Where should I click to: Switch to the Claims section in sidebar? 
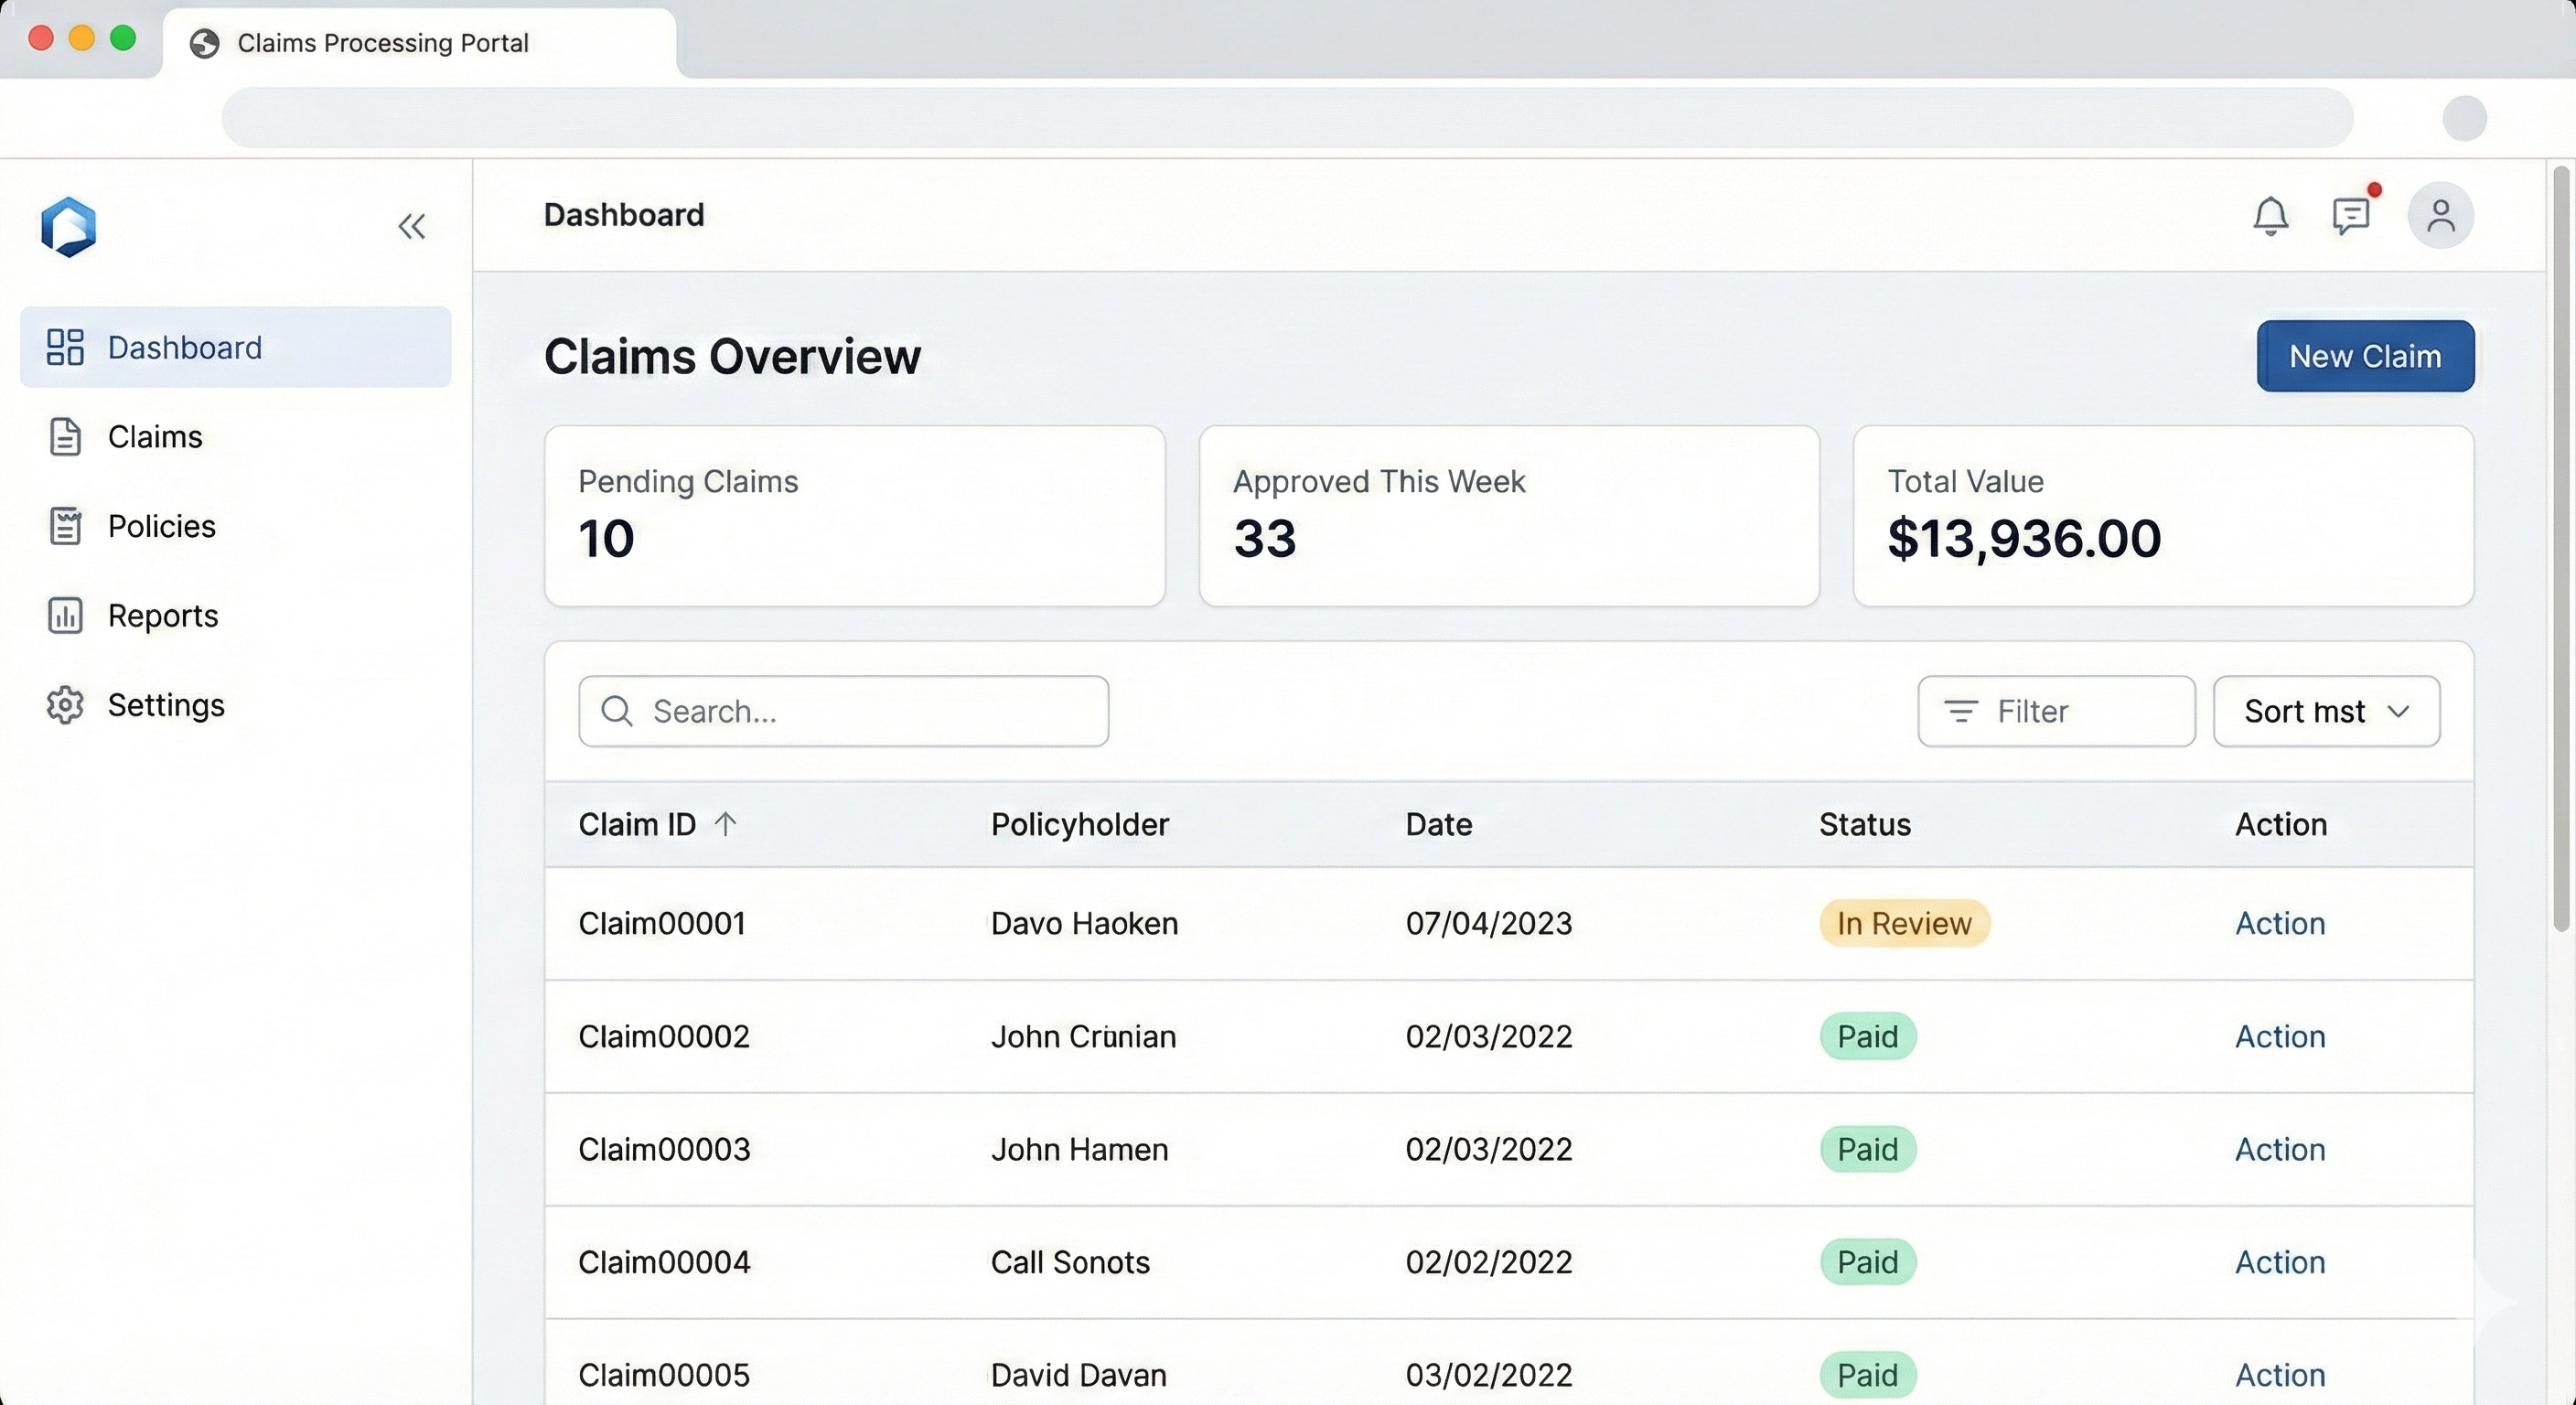tap(155, 436)
